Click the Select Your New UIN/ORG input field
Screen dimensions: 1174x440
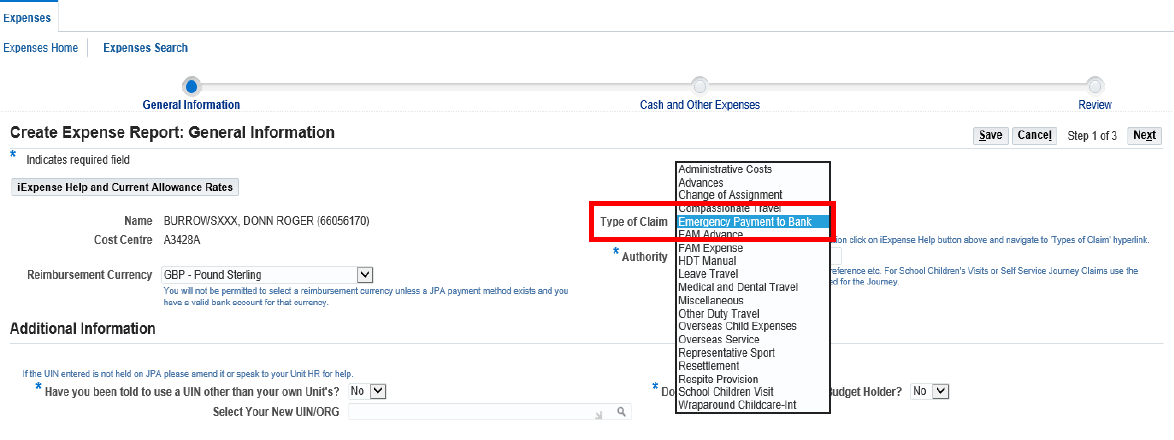pos(480,412)
